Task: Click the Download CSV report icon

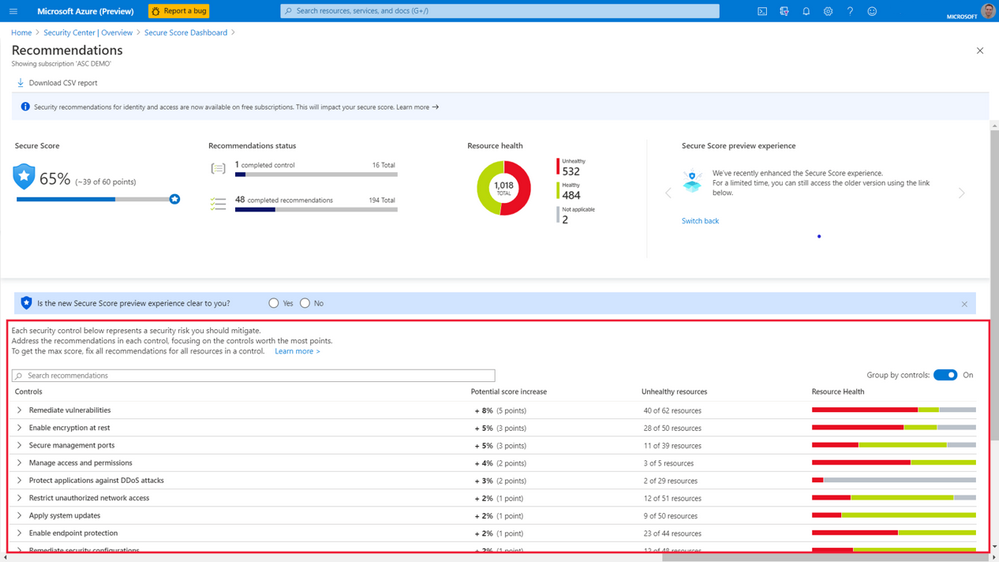Action: pos(20,83)
